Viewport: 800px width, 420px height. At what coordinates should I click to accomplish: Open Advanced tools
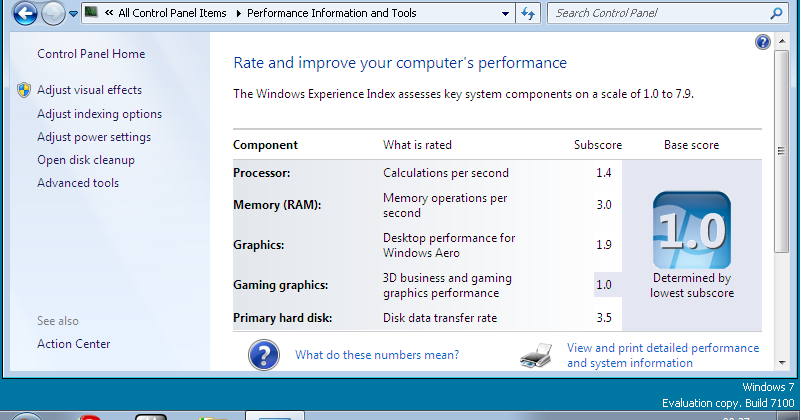click(x=78, y=183)
